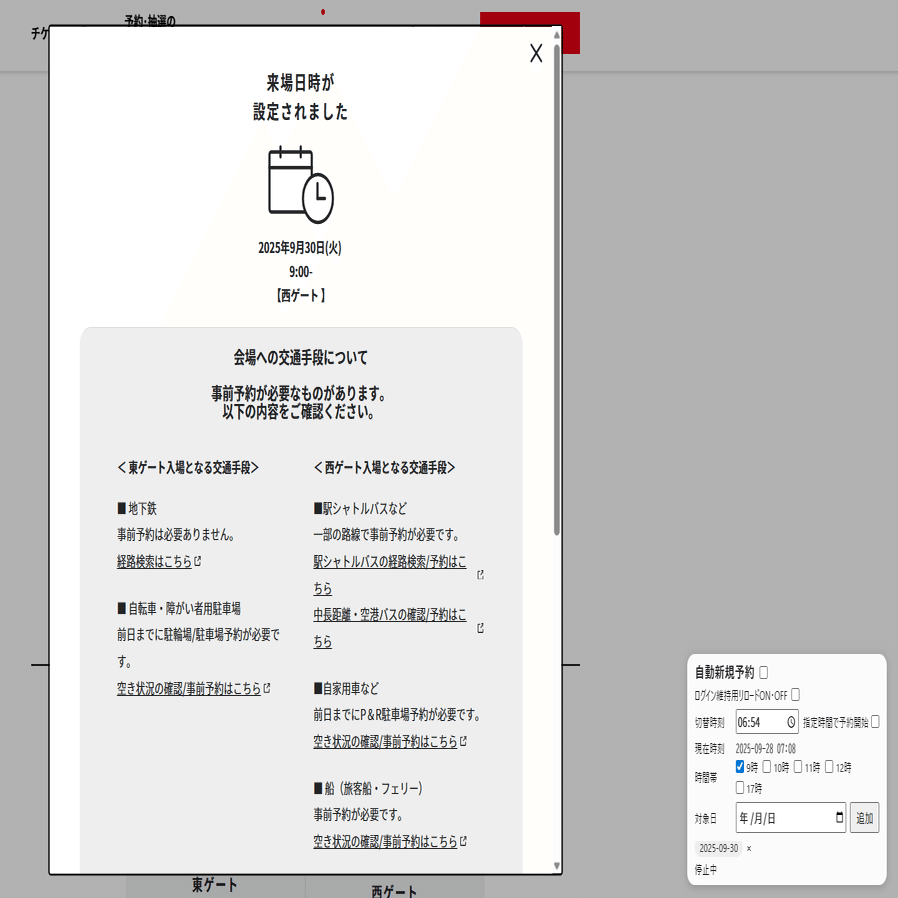The height and width of the screenshot is (898, 898).
Task: Check the 12時 time slot
Action: 829,767
